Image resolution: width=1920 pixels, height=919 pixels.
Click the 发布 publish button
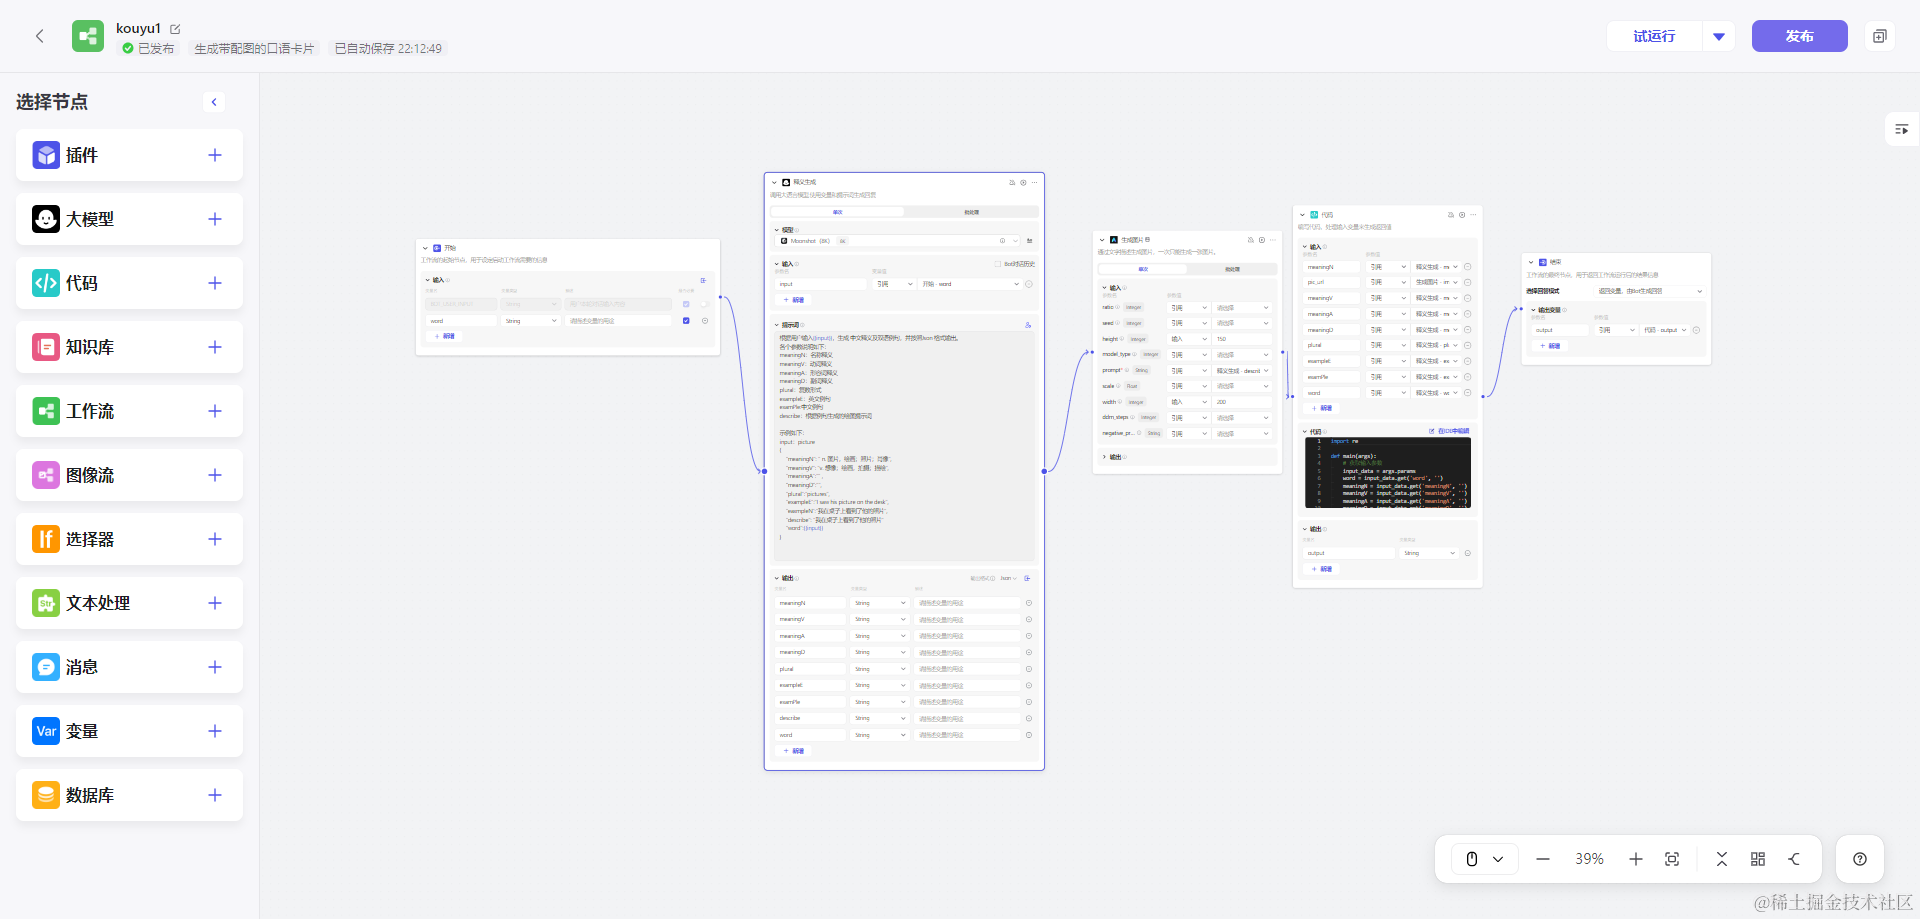coord(1799,36)
